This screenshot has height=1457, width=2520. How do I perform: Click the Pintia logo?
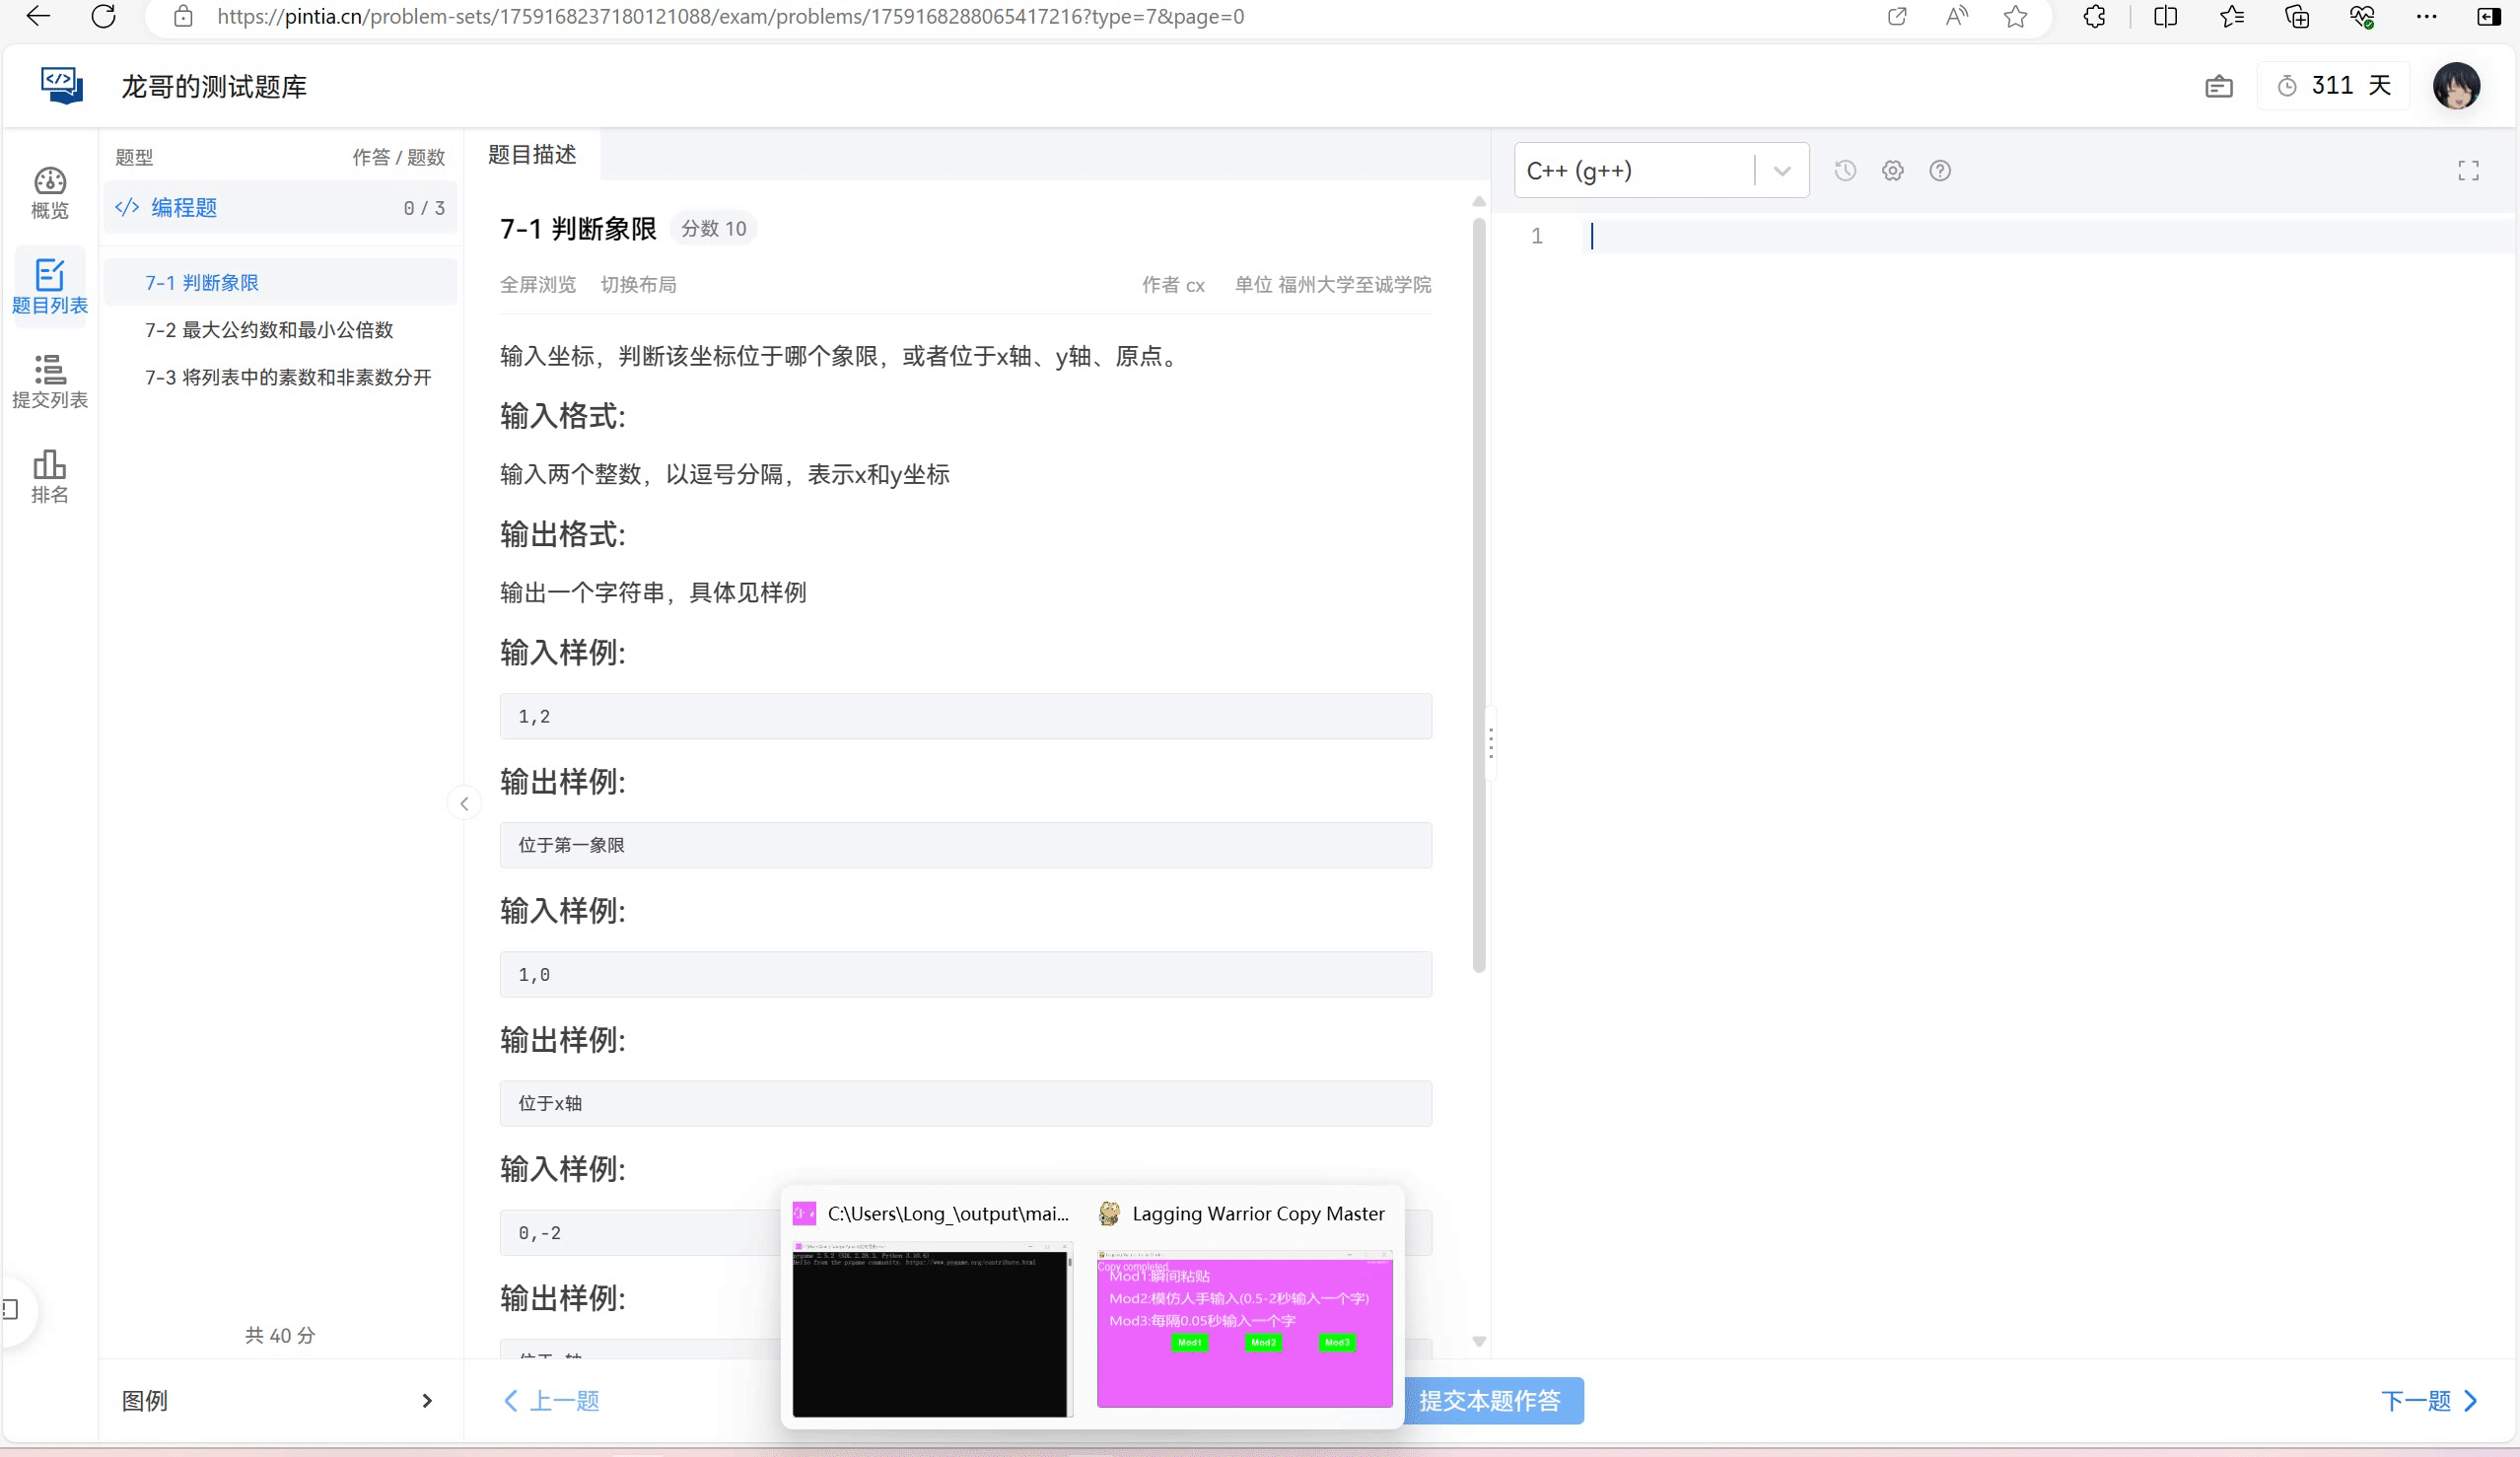tap(60, 85)
